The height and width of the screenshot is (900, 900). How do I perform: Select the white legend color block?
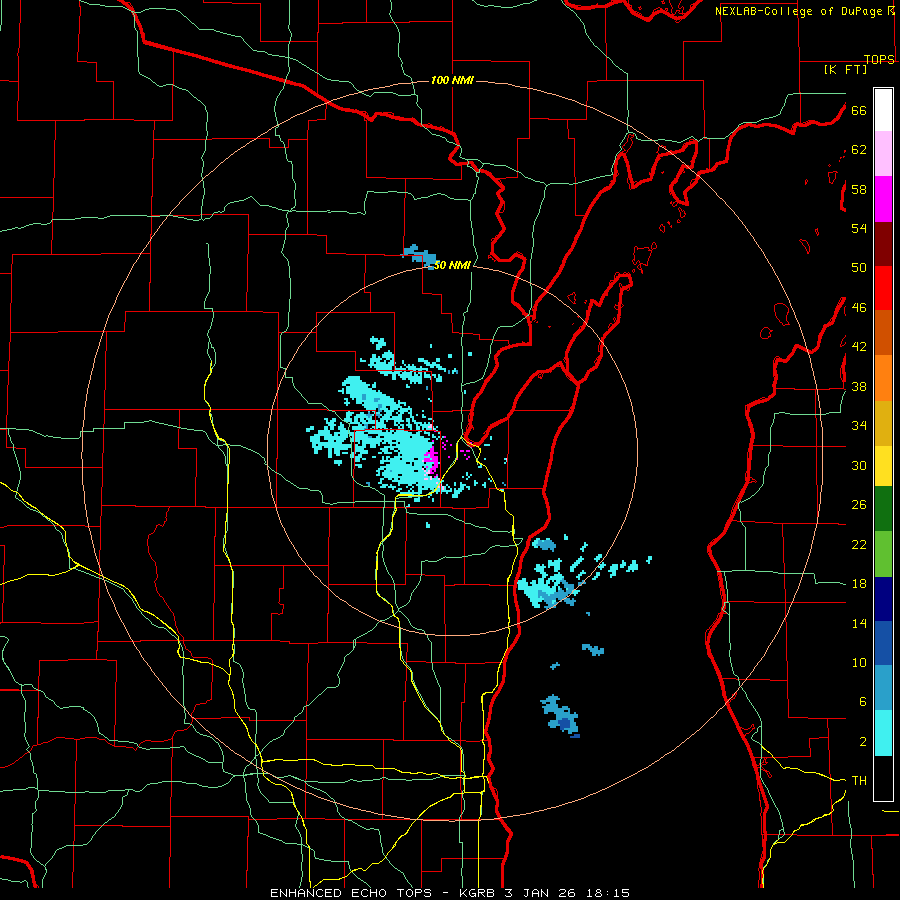coord(883,110)
